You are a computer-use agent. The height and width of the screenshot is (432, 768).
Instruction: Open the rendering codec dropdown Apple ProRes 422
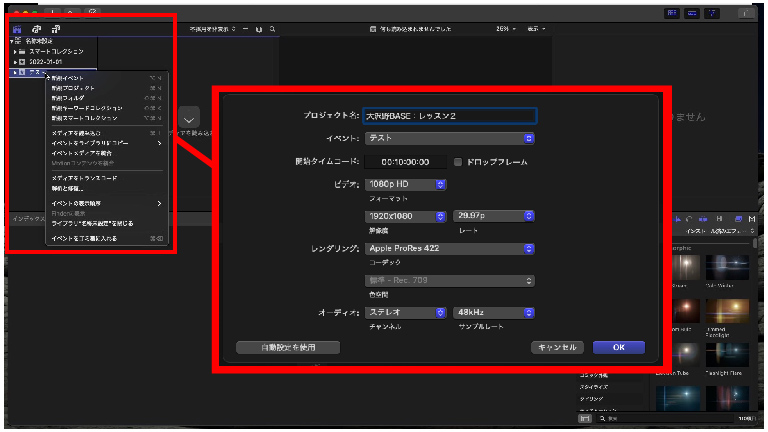tap(450, 249)
